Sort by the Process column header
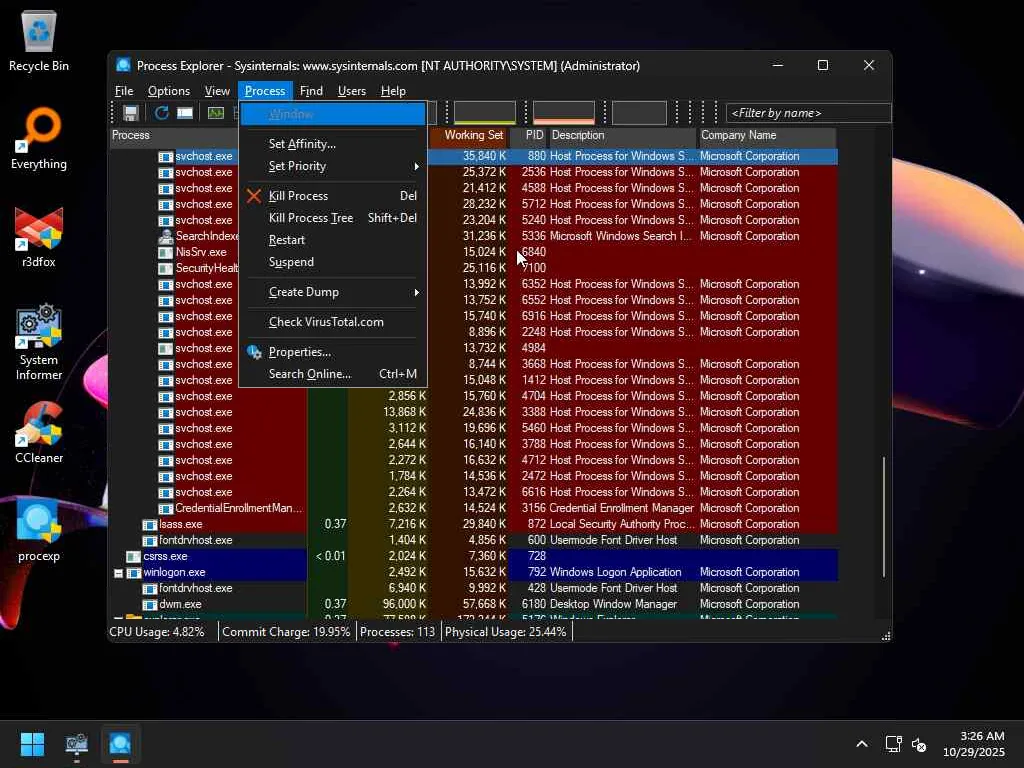 [x=174, y=135]
